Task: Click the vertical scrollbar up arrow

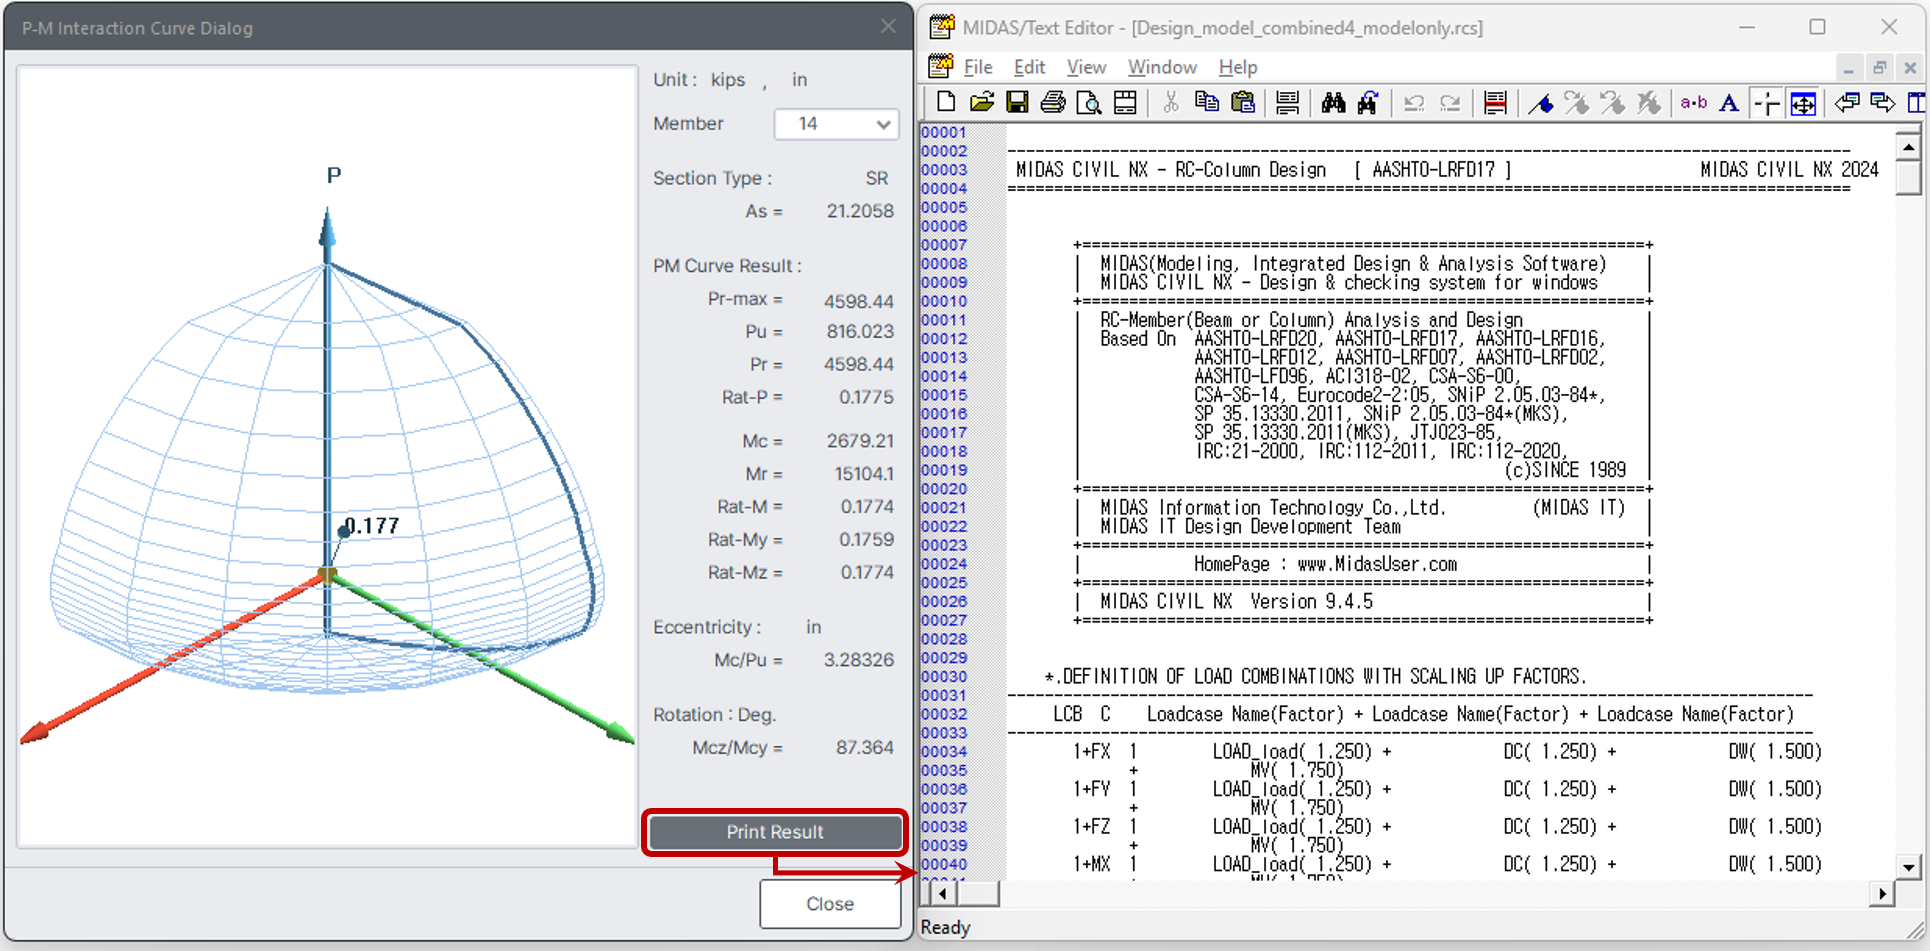Action: (1908, 147)
